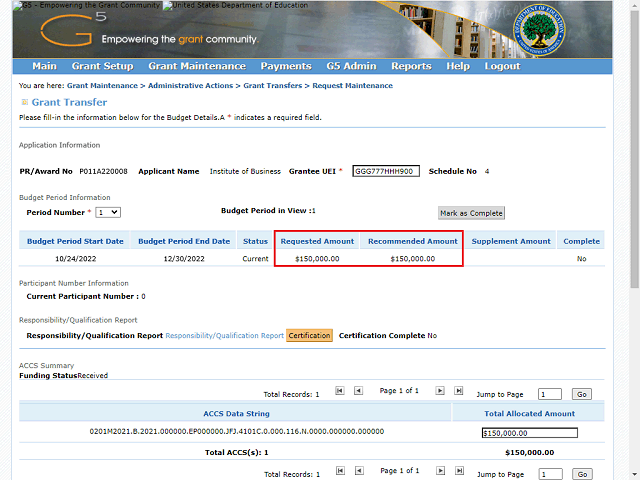Go to previous page in lower pagination

(x=359, y=471)
